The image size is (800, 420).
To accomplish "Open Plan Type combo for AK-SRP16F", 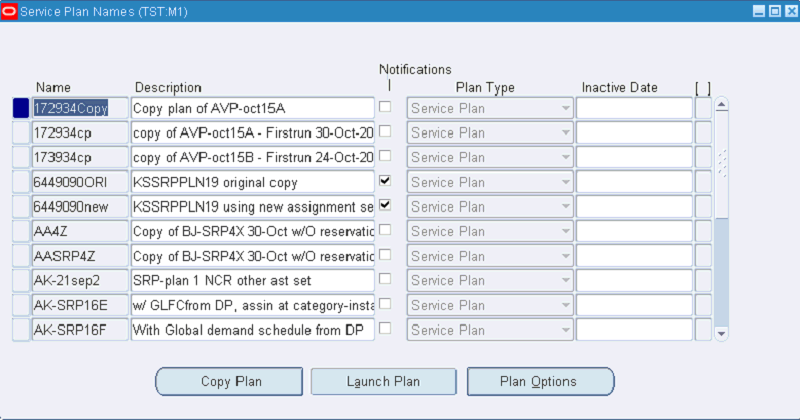I will [565, 330].
